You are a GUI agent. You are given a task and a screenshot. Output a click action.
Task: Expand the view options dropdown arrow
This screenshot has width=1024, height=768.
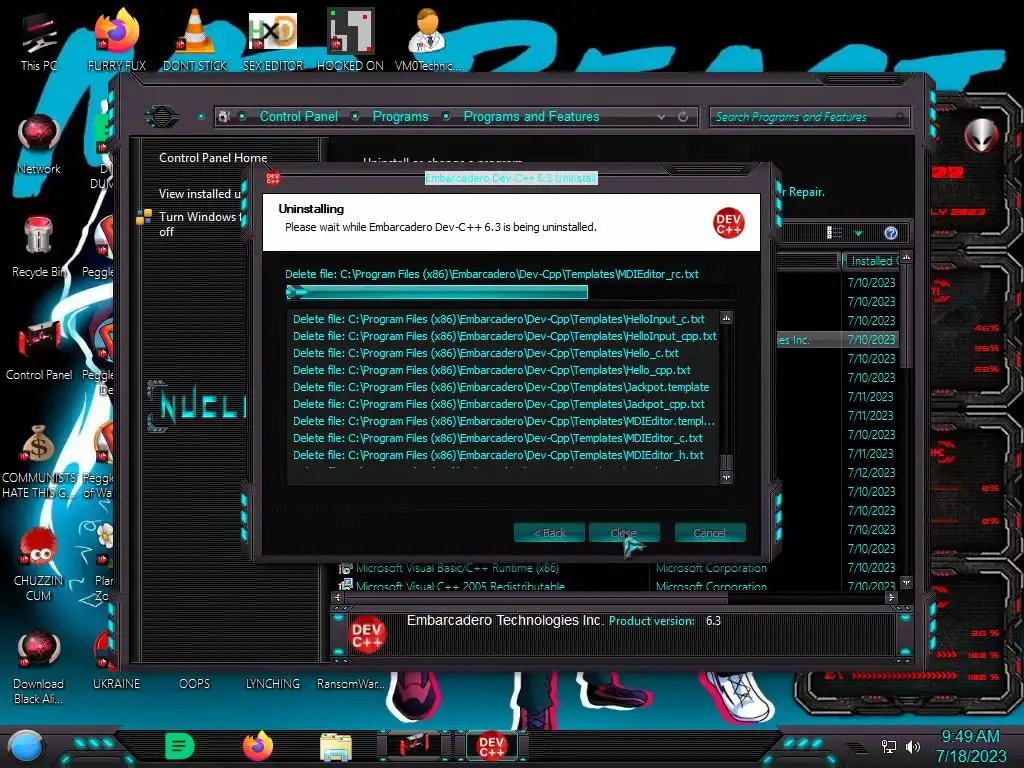coord(858,233)
